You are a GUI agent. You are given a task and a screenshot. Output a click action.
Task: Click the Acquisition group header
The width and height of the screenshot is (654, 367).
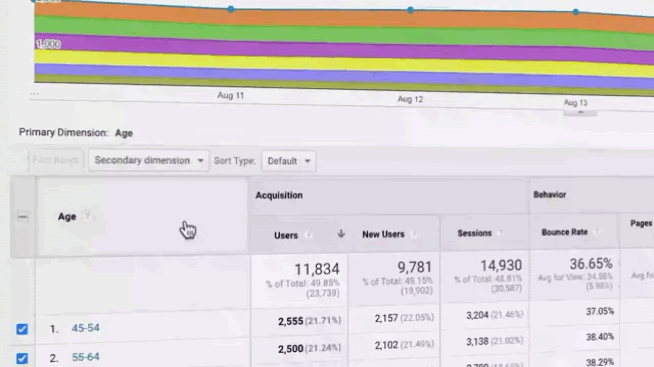coord(279,195)
